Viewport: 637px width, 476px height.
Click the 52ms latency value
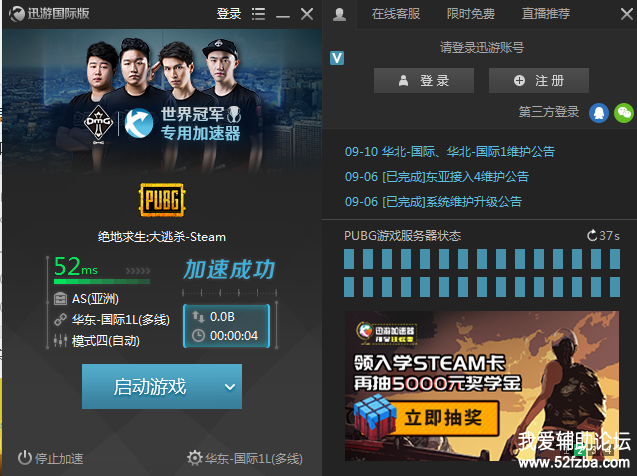[76, 266]
